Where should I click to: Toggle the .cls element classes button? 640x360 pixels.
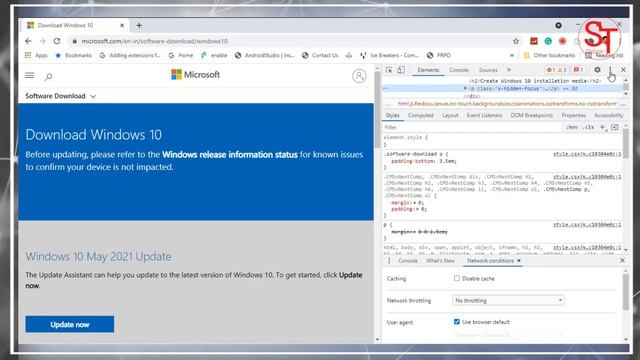588,127
